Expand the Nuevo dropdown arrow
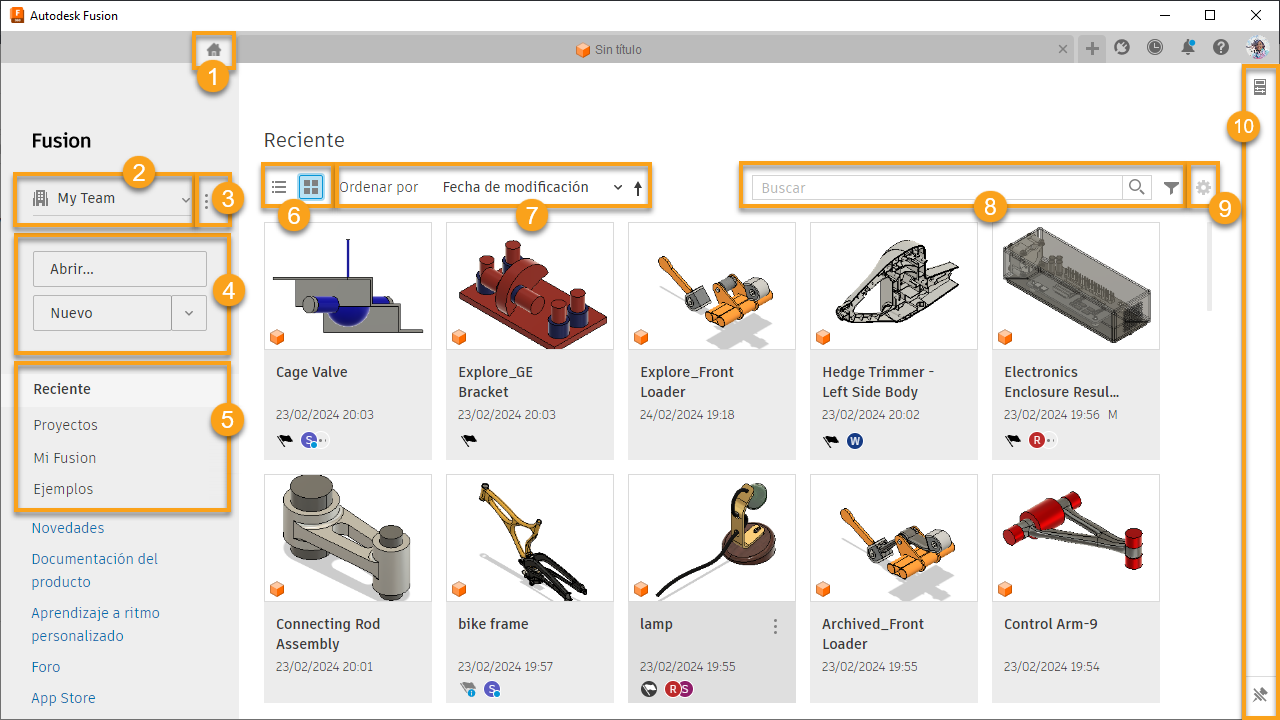 tap(189, 313)
